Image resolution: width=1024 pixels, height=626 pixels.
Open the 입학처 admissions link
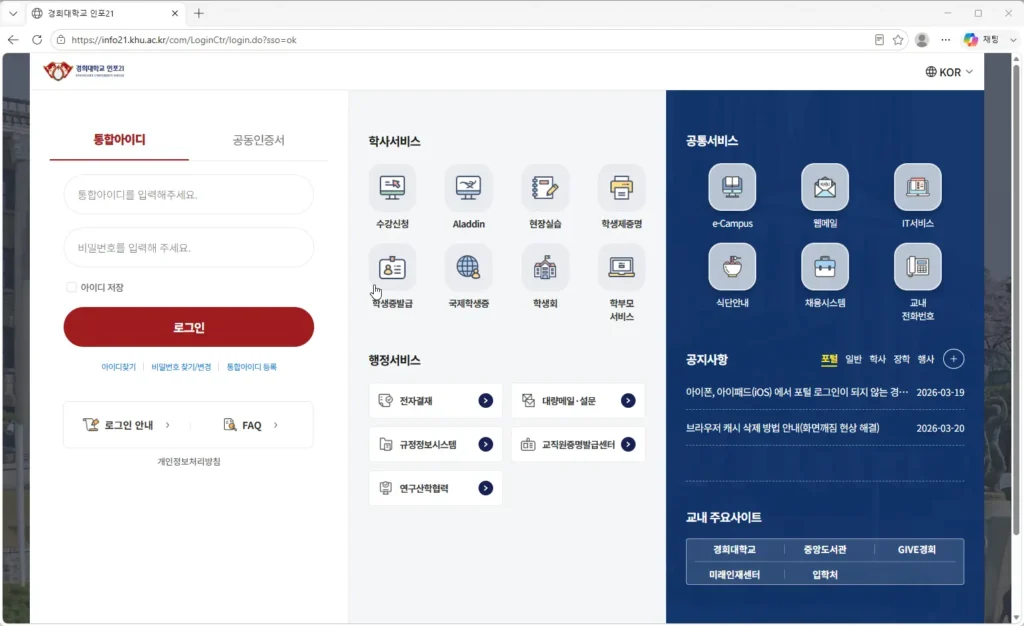(x=825, y=574)
